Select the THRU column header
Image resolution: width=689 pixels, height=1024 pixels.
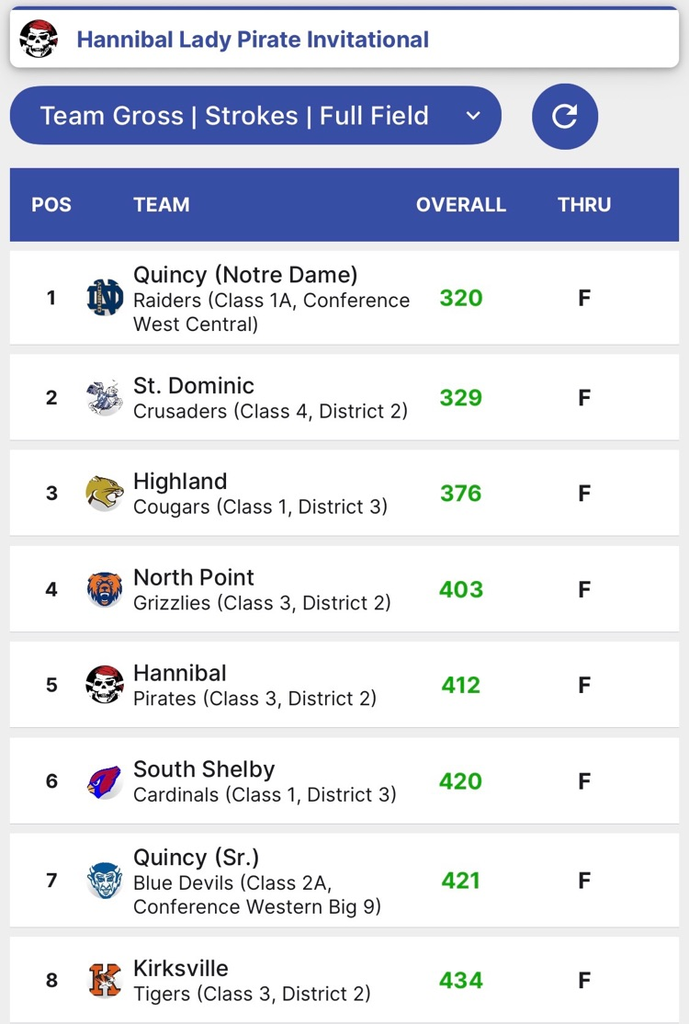point(584,205)
